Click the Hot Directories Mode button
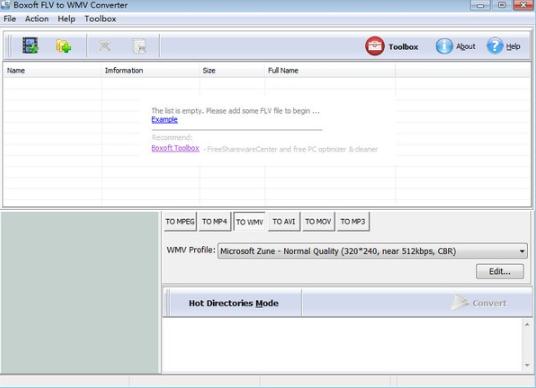 pos(233,303)
